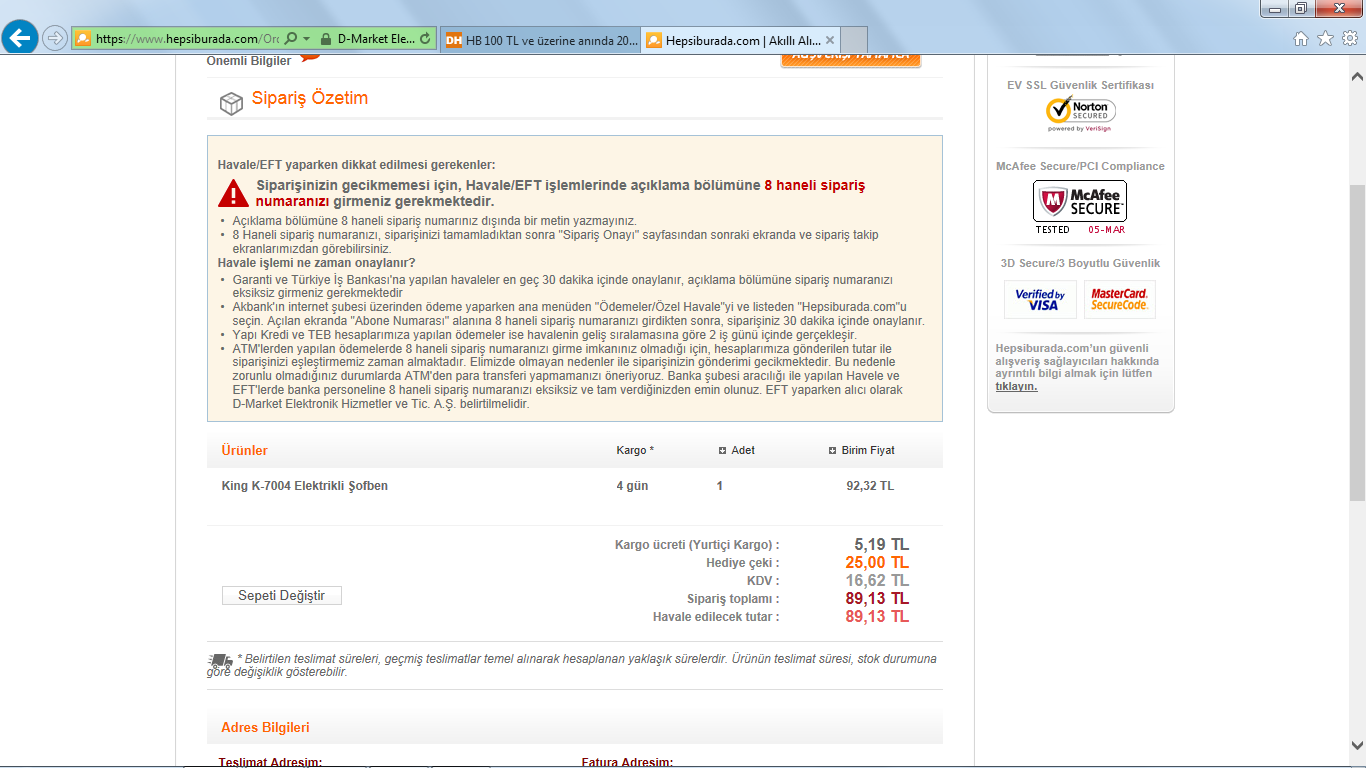Click the Sipariş toplamı amount 89,13 TL

(x=877, y=599)
